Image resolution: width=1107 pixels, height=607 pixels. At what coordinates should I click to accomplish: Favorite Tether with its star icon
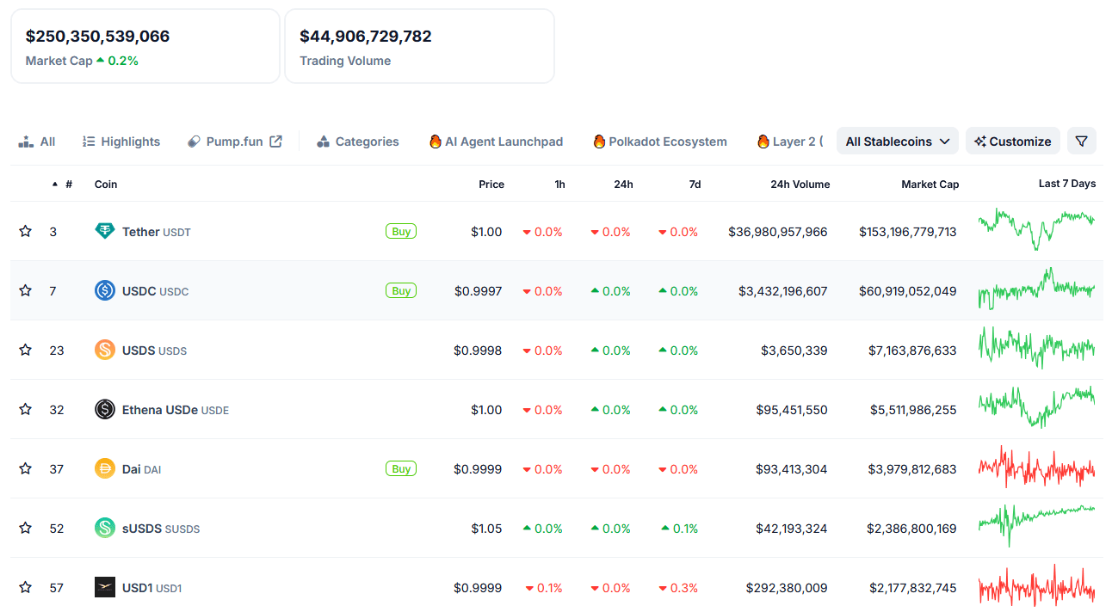[x=25, y=231]
